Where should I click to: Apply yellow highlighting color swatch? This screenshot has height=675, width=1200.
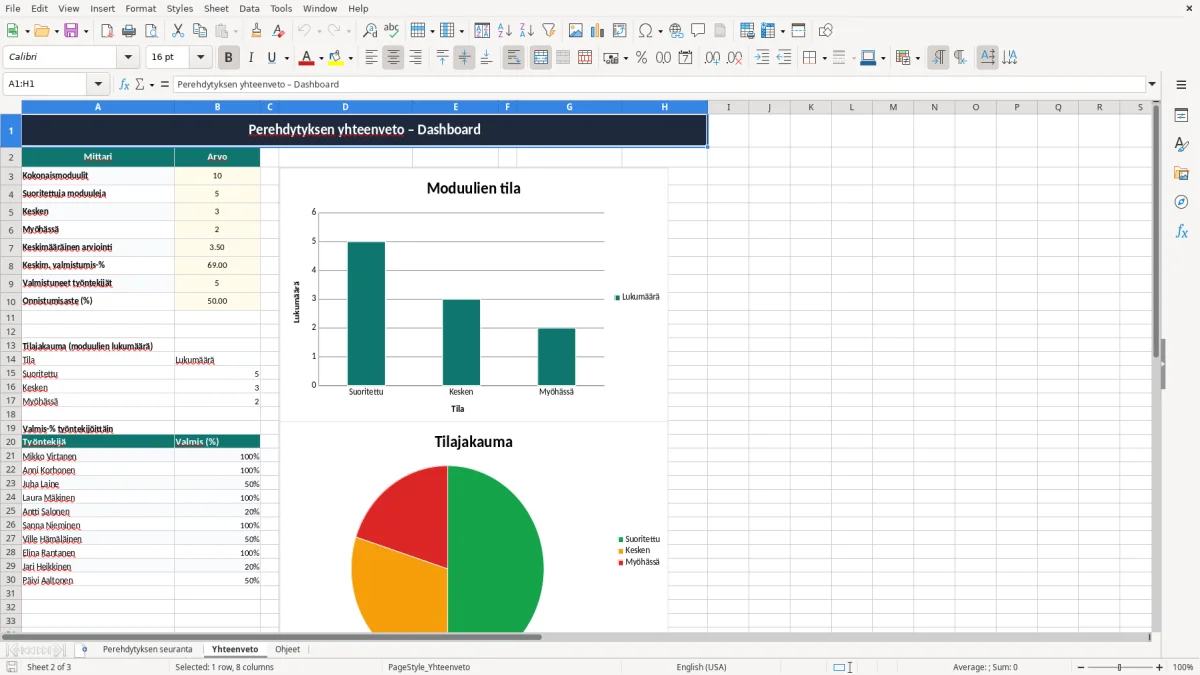[x=336, y=58]
